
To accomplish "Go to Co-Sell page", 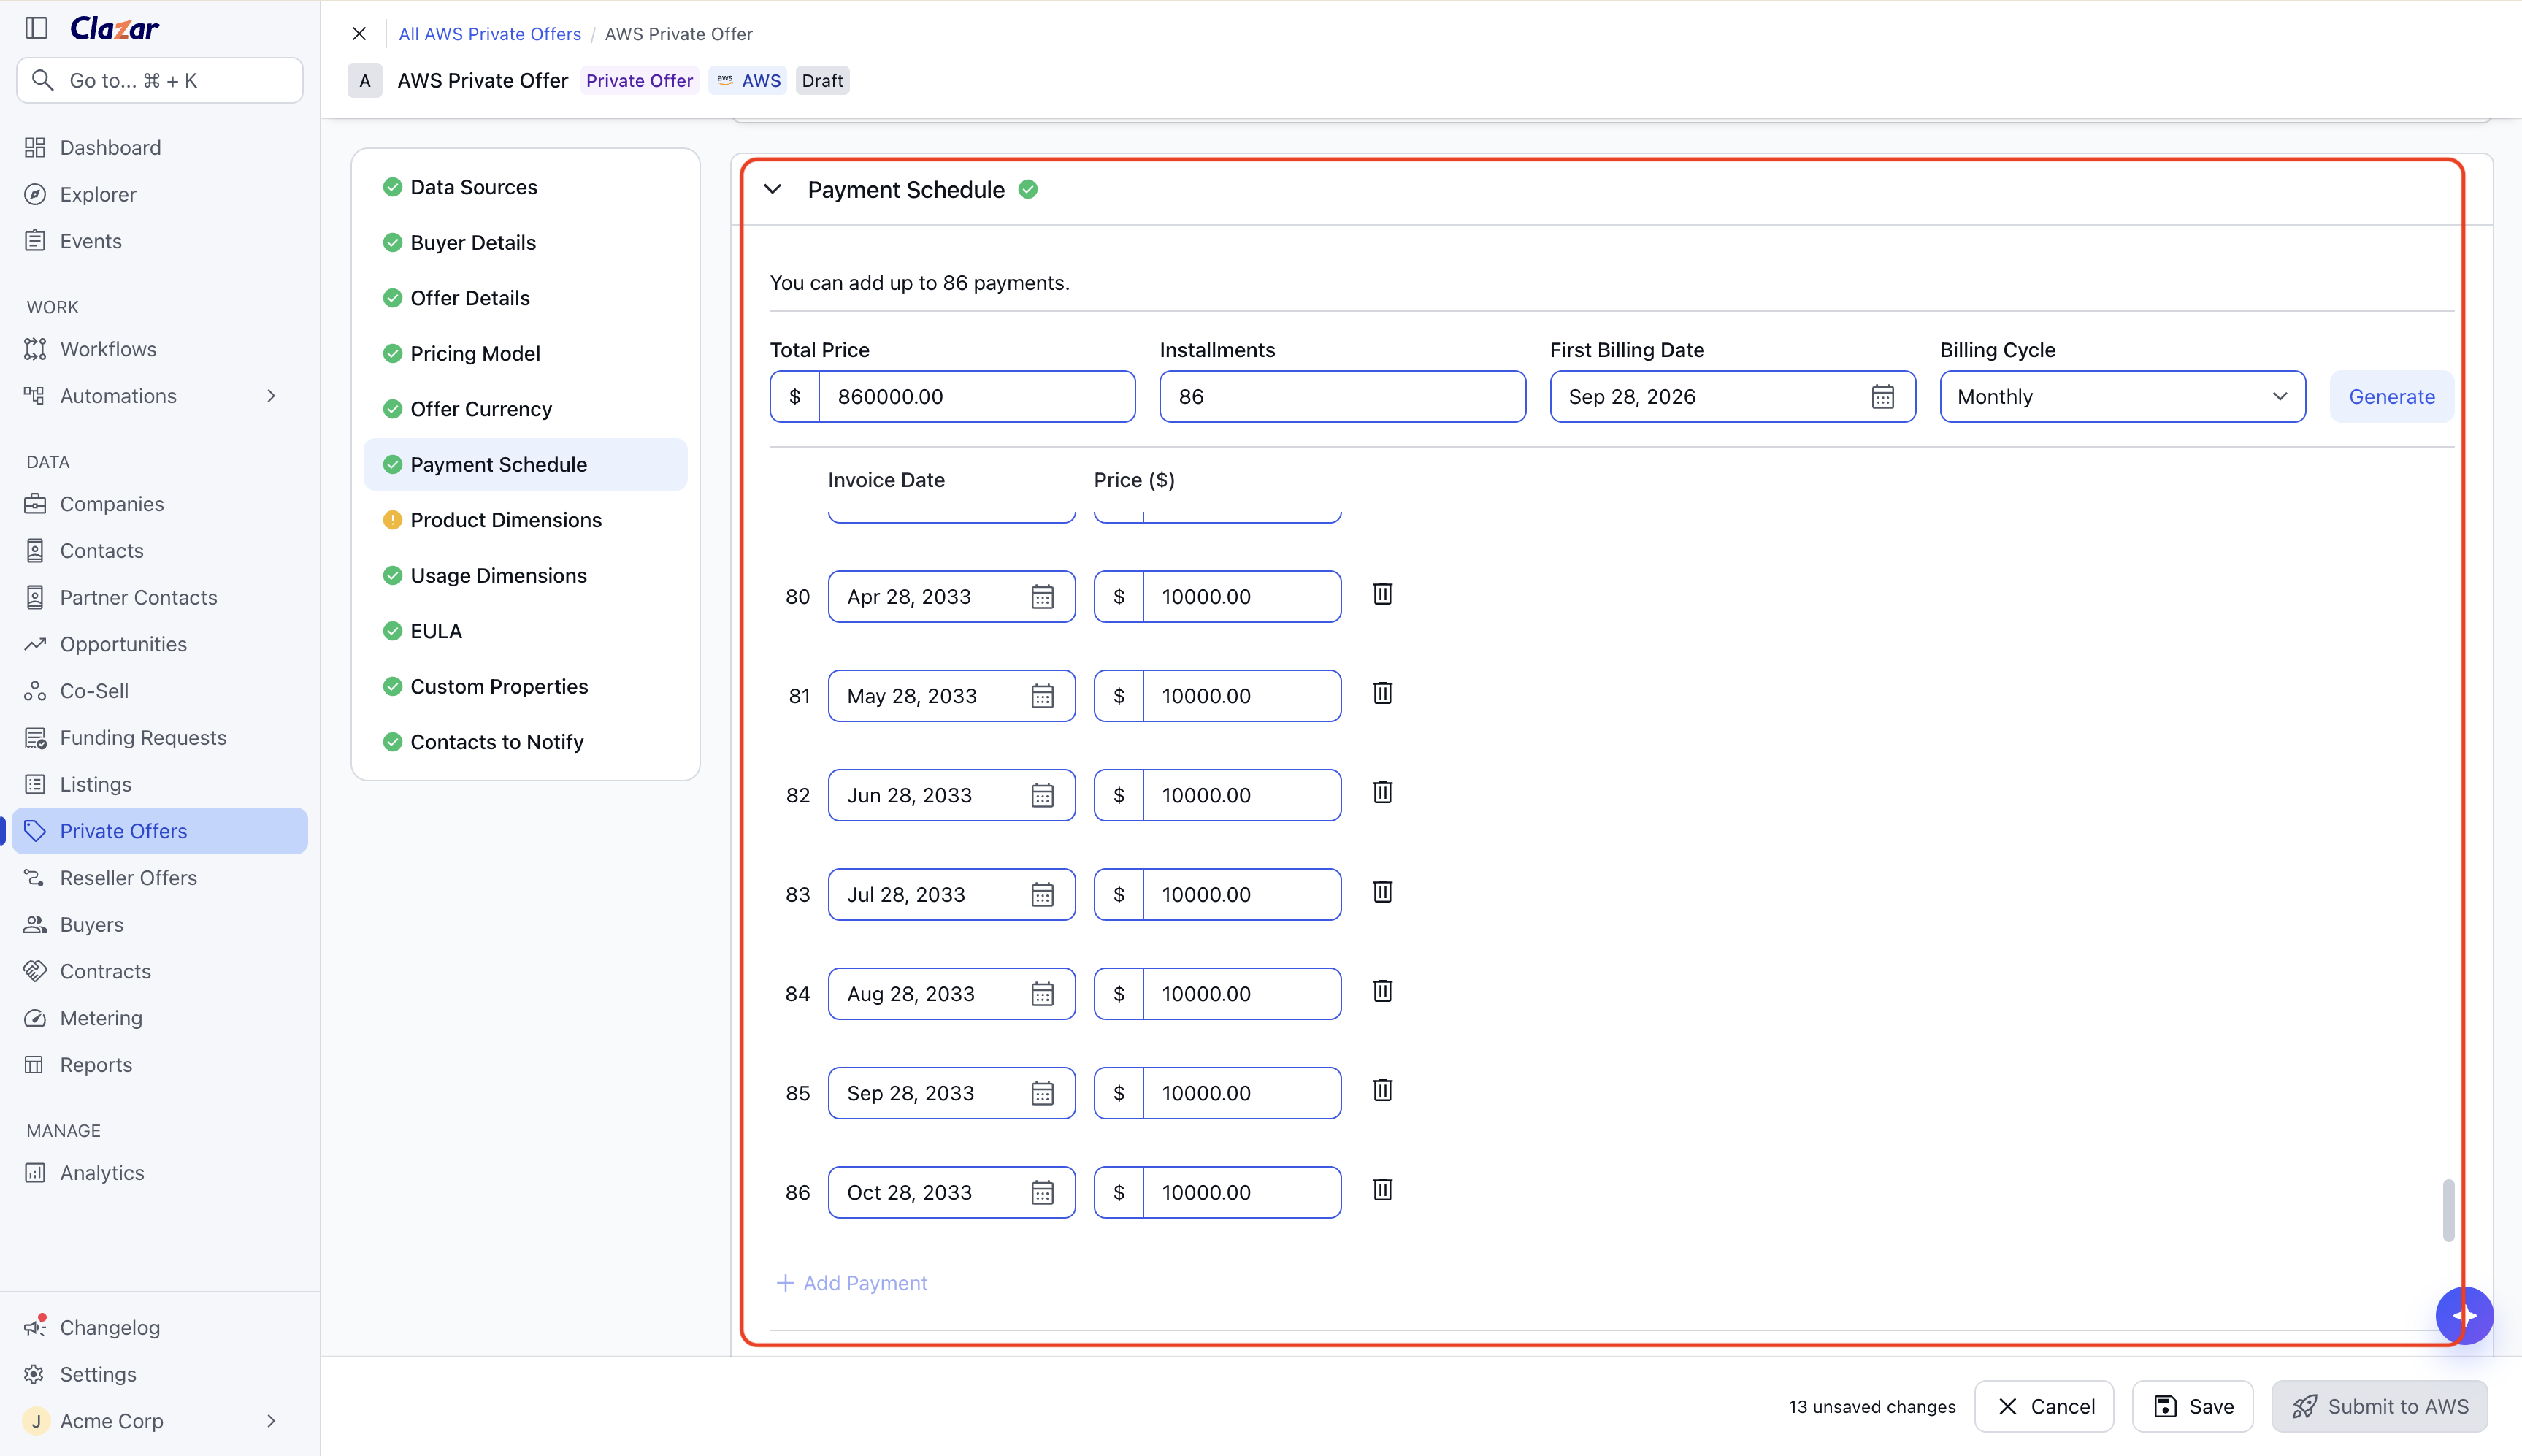I will pyautogui.click(x=160, y=691).
